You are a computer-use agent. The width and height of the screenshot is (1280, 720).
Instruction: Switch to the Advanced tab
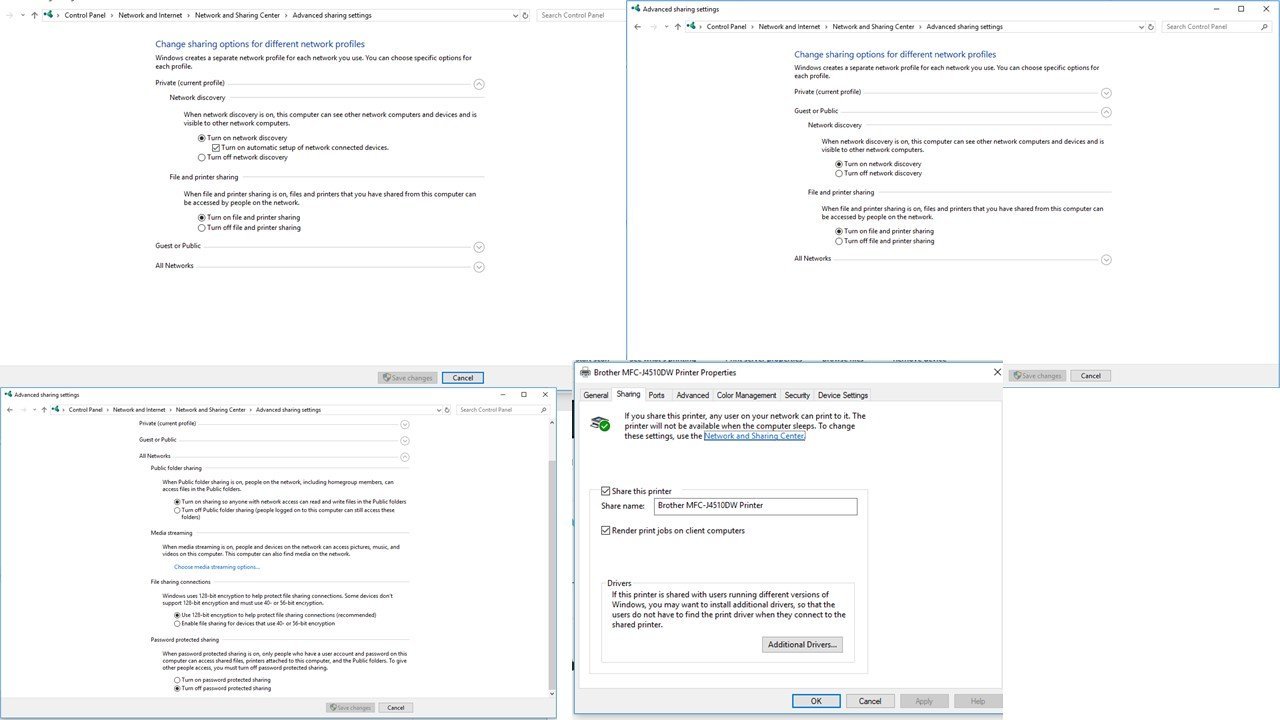[x=692, y=395]
